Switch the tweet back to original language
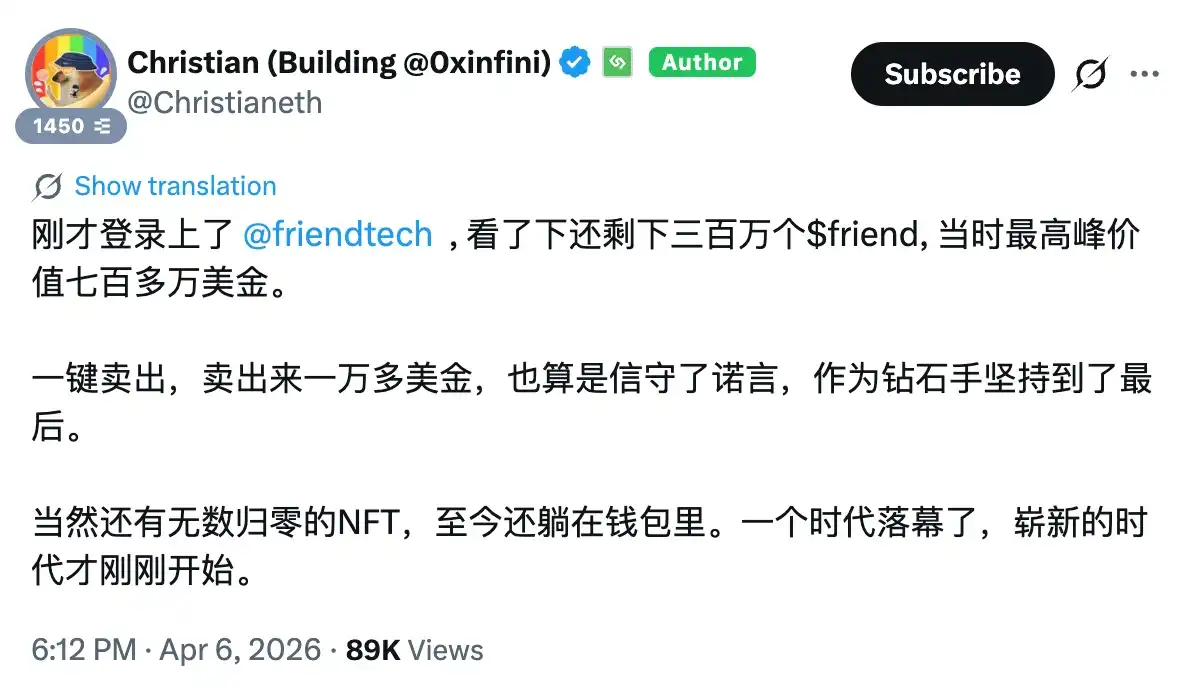The width and height of the screenshot is (1192, 688). pyautogui.click(x=174, y=185)
